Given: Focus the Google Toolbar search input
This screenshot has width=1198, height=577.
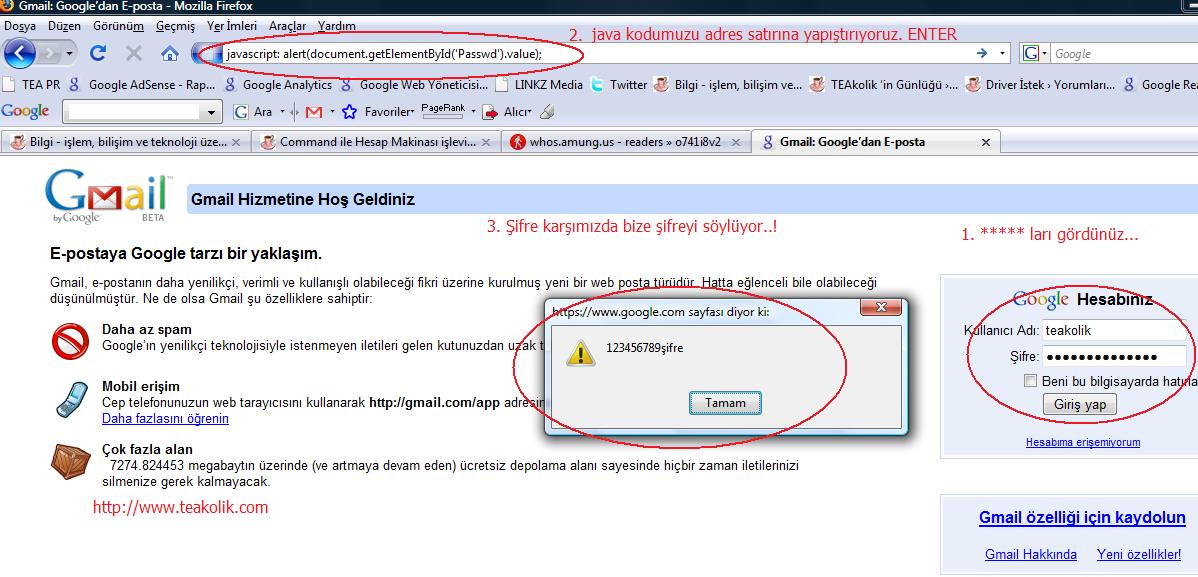Looking at the screenshot, I should (x=134, y=112).
